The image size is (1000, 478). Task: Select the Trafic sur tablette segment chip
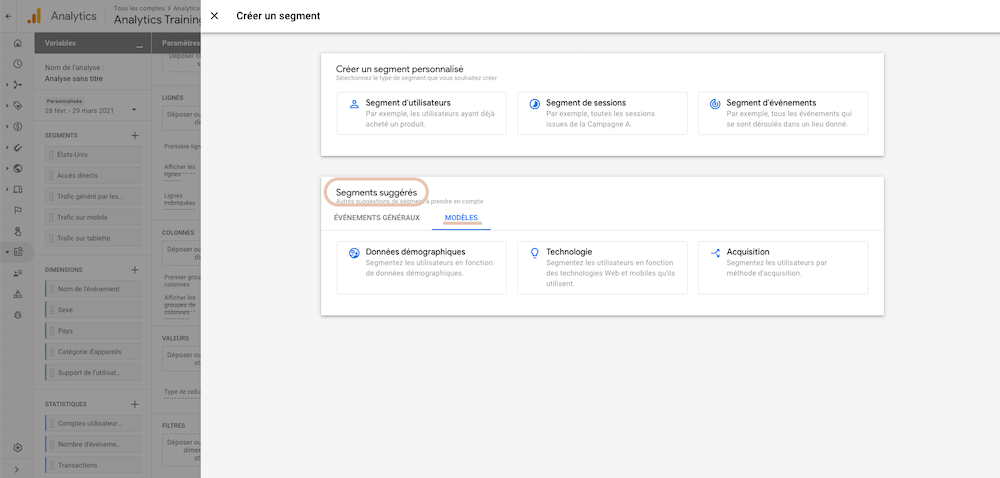[x=93, y=238]
